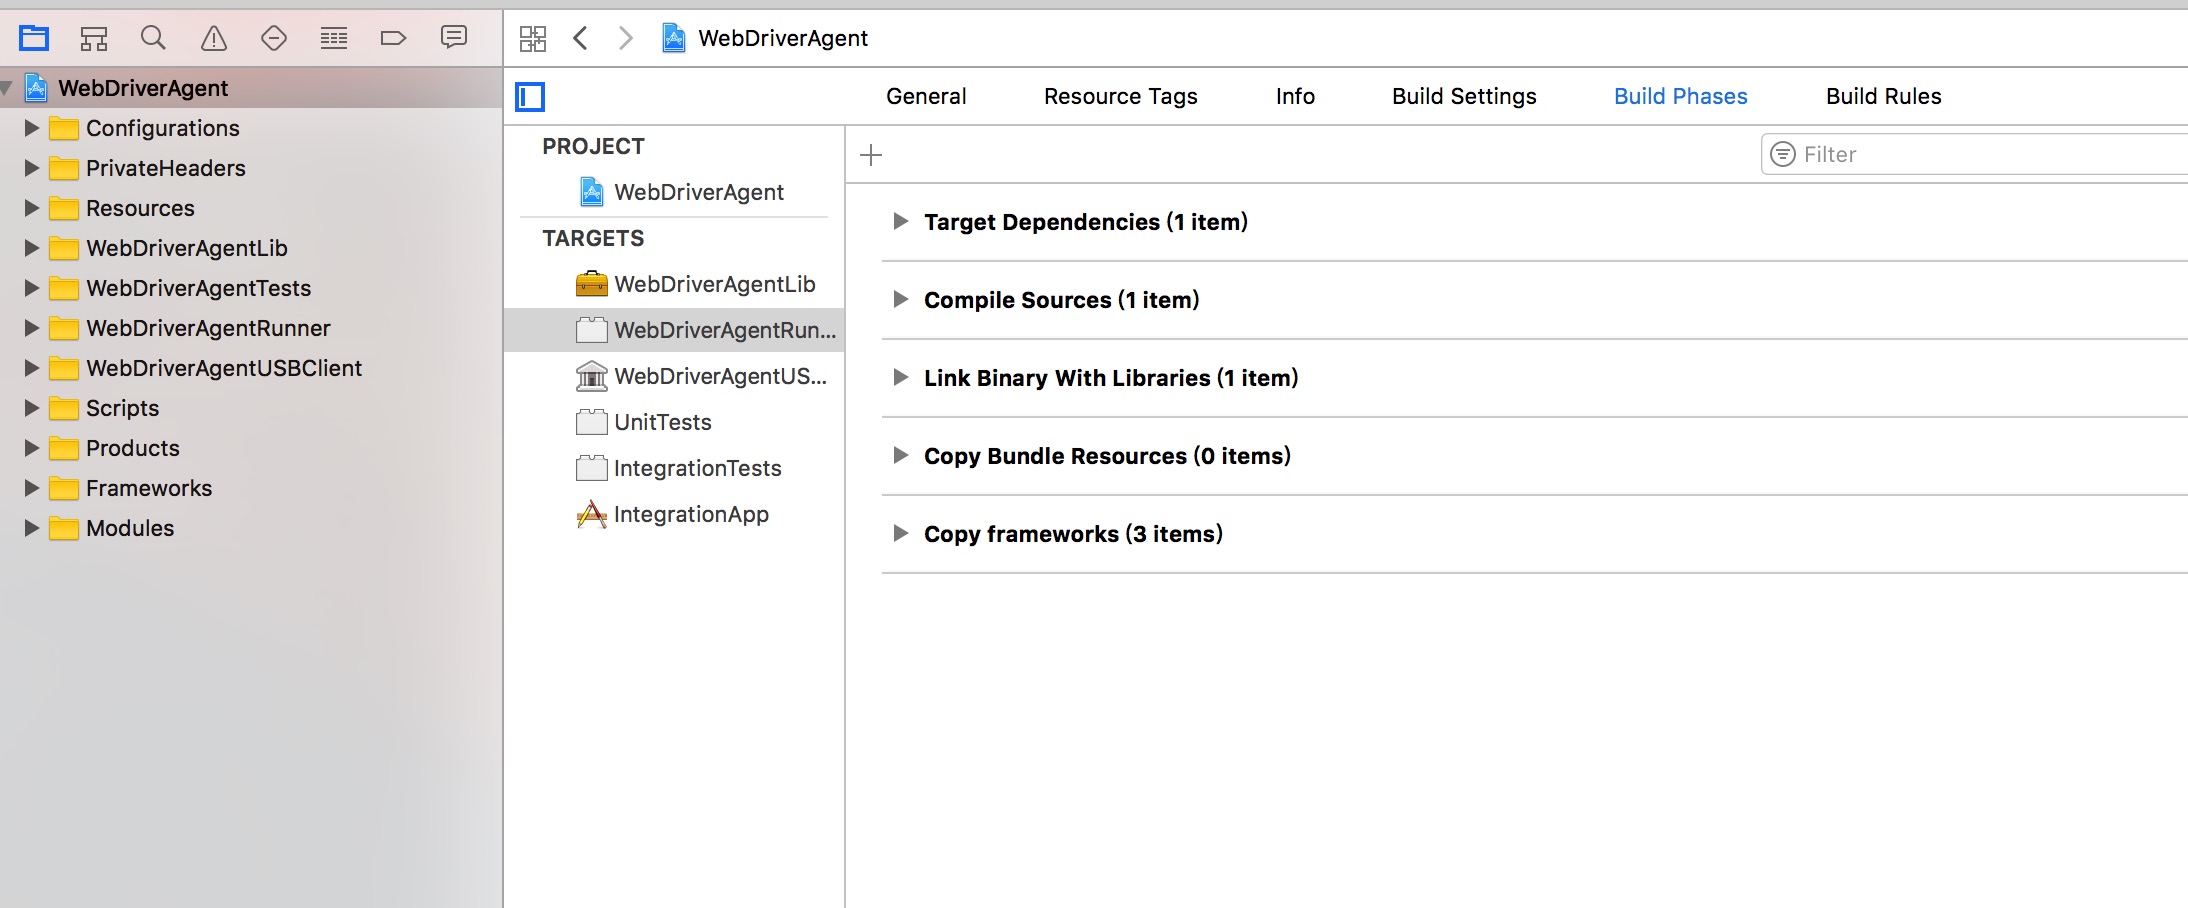2188x908 pixels.
Task: Open the Test navigator diamond icon
Action: (273, 39)
